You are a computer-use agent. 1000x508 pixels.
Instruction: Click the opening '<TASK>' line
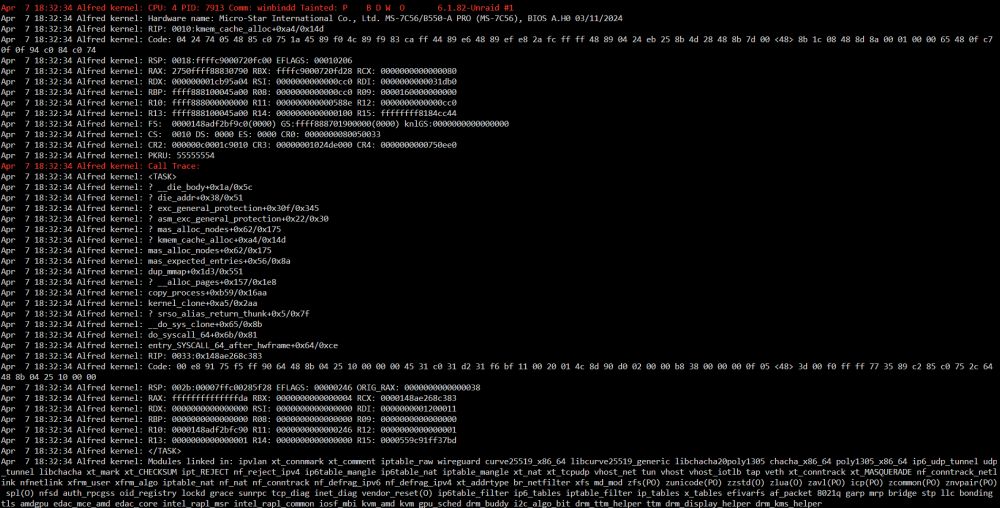89,177
